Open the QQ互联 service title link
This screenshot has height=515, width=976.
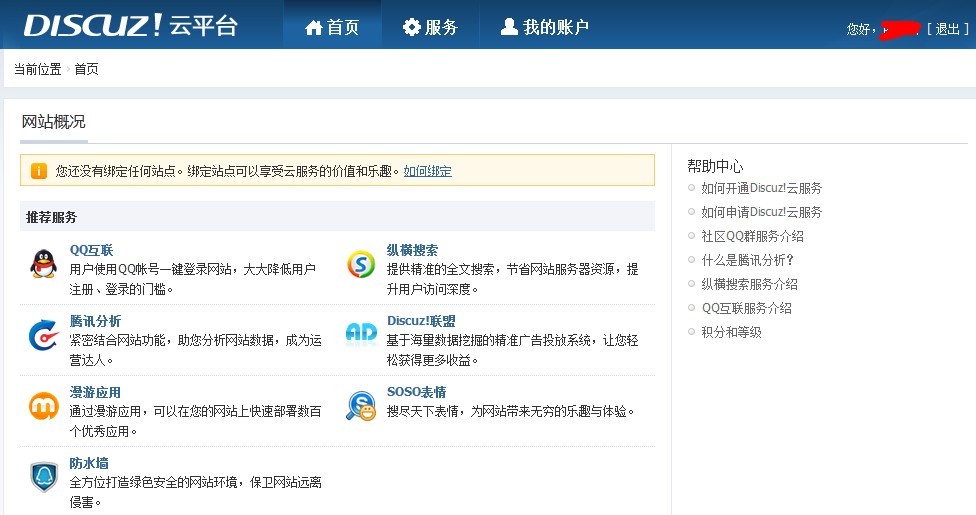click(x=92, y=250)
